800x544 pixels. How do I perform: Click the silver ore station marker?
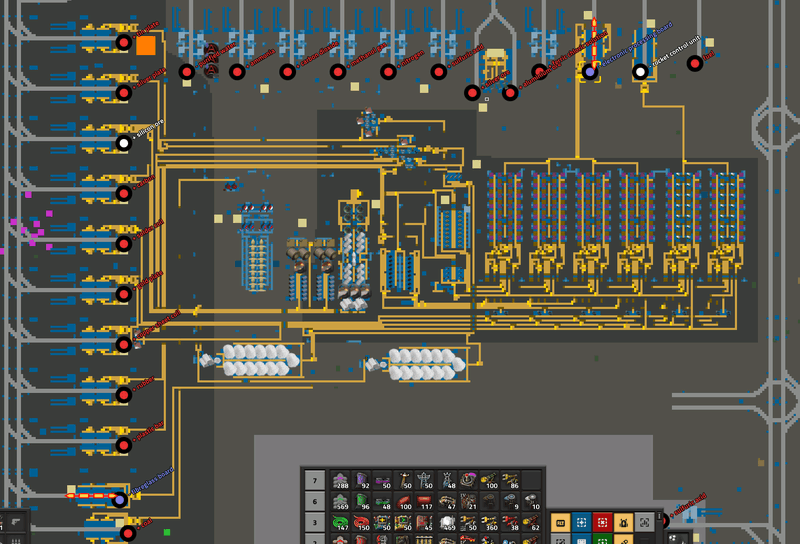click(x=472, y=93)
